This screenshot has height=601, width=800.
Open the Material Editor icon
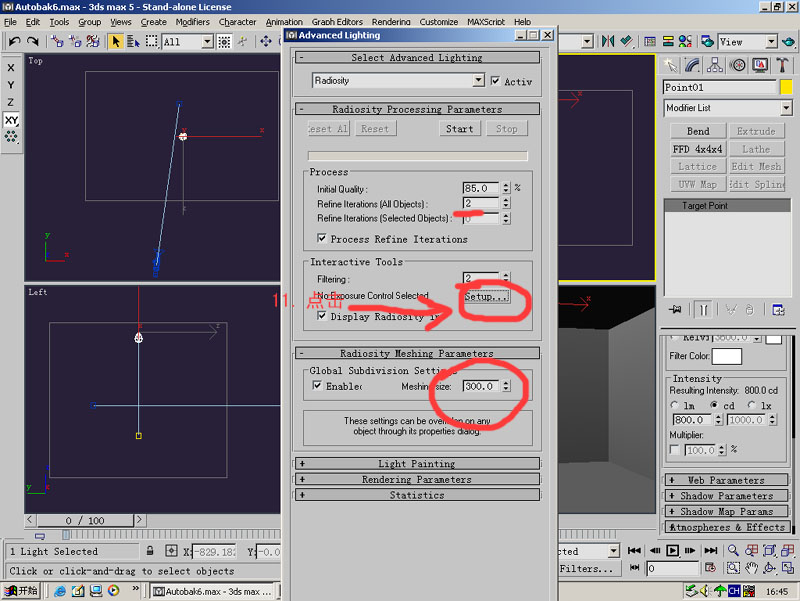click(685, 41)
